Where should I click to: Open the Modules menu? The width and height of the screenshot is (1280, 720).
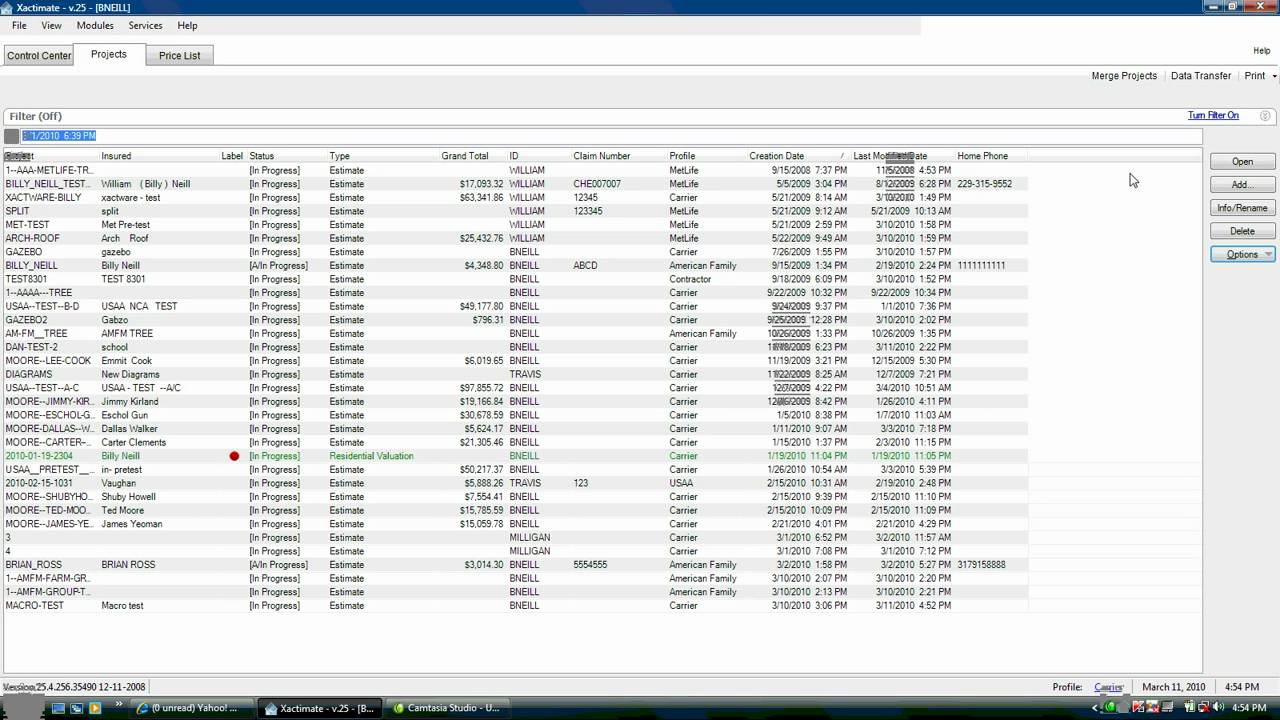[x=95, y=25]
